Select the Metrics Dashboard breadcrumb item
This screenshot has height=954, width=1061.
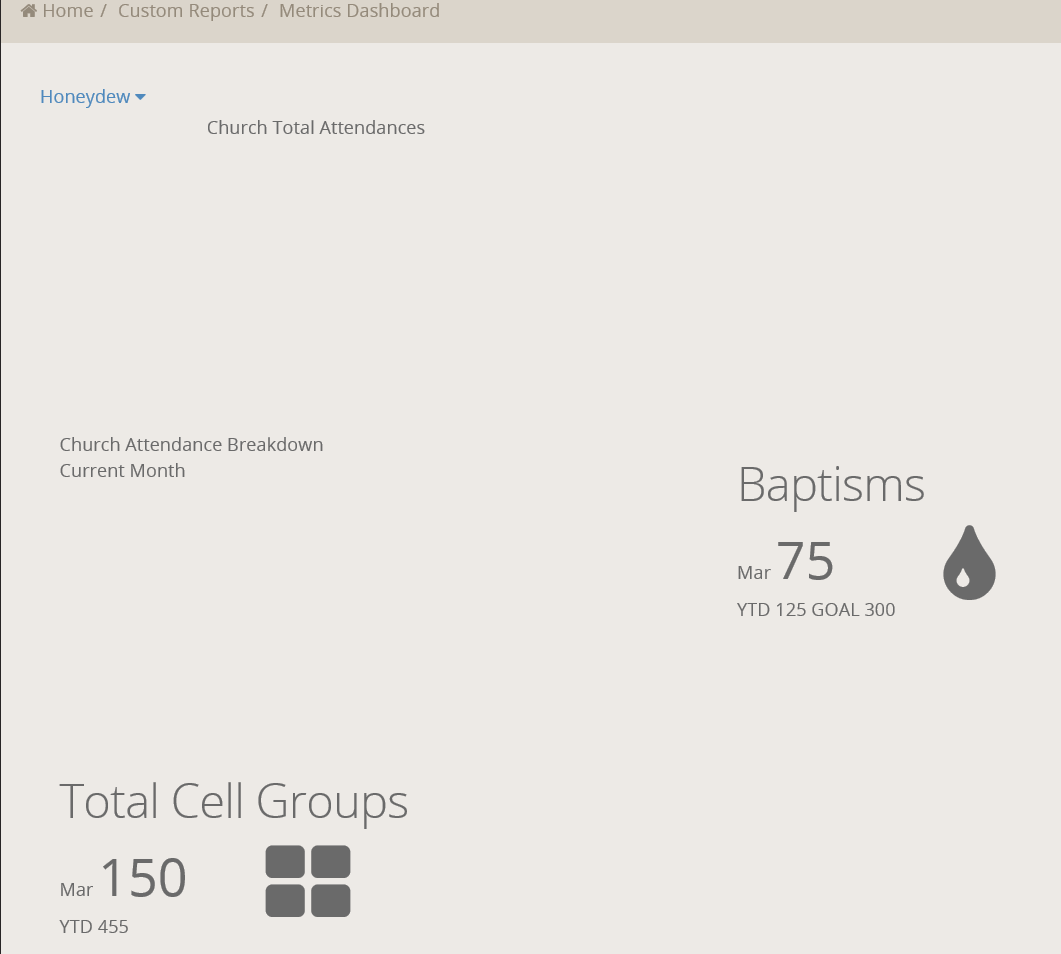click(x=359, y=11)
